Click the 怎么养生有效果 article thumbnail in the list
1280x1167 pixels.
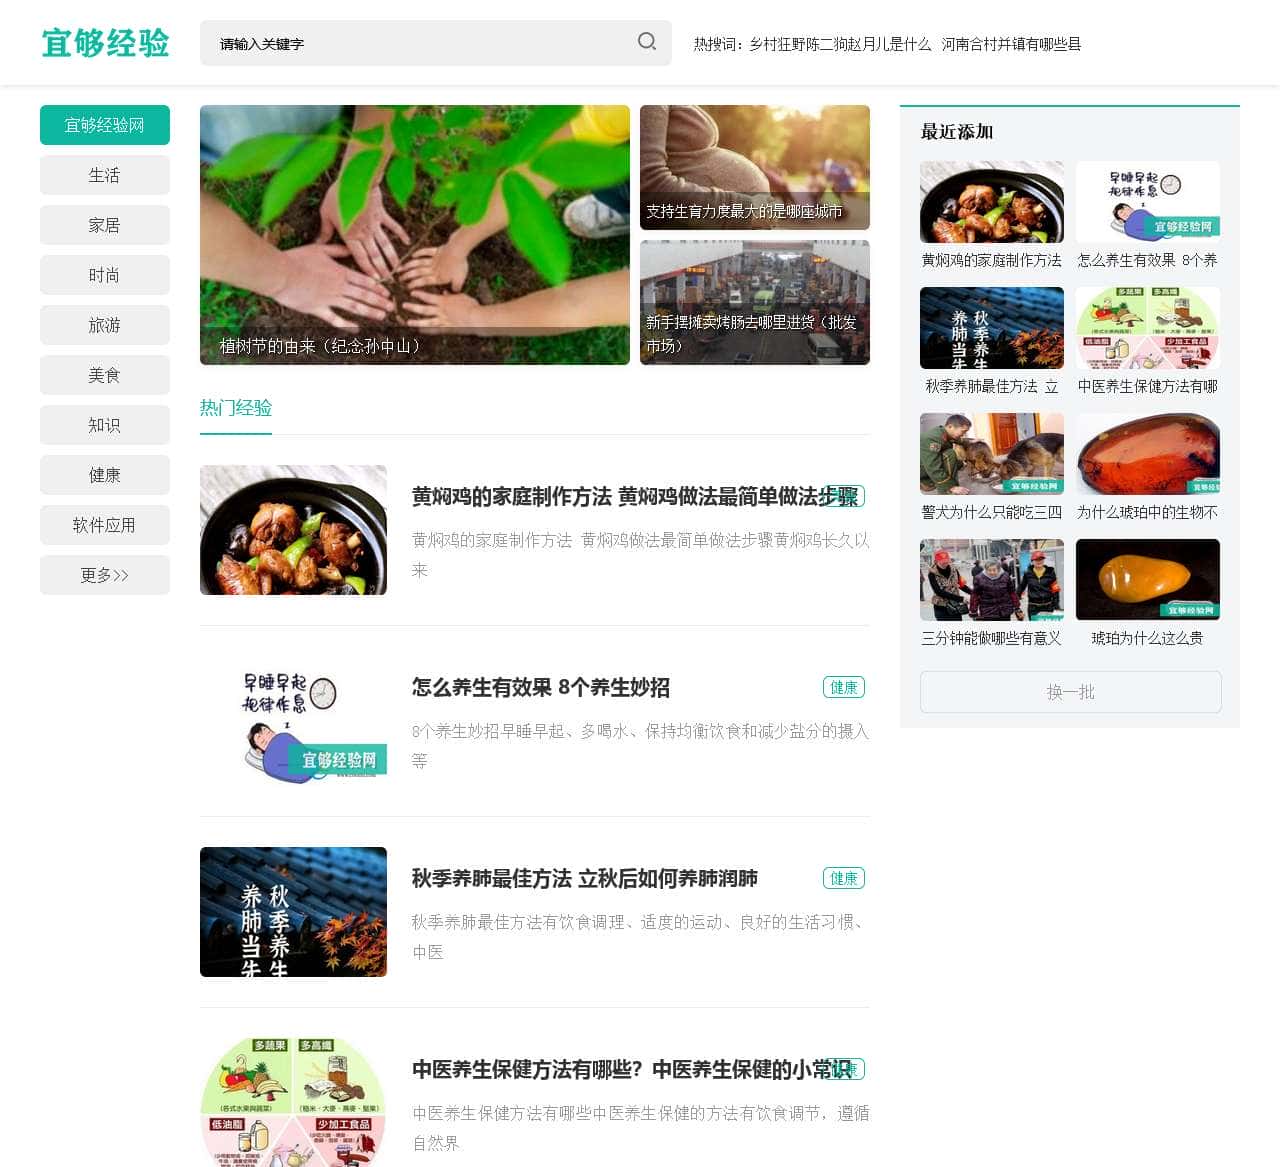coord(293,721)
